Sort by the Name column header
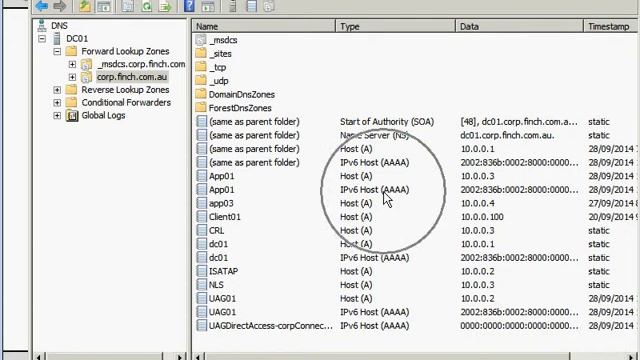640x360 pixels. tap(264, 27)
